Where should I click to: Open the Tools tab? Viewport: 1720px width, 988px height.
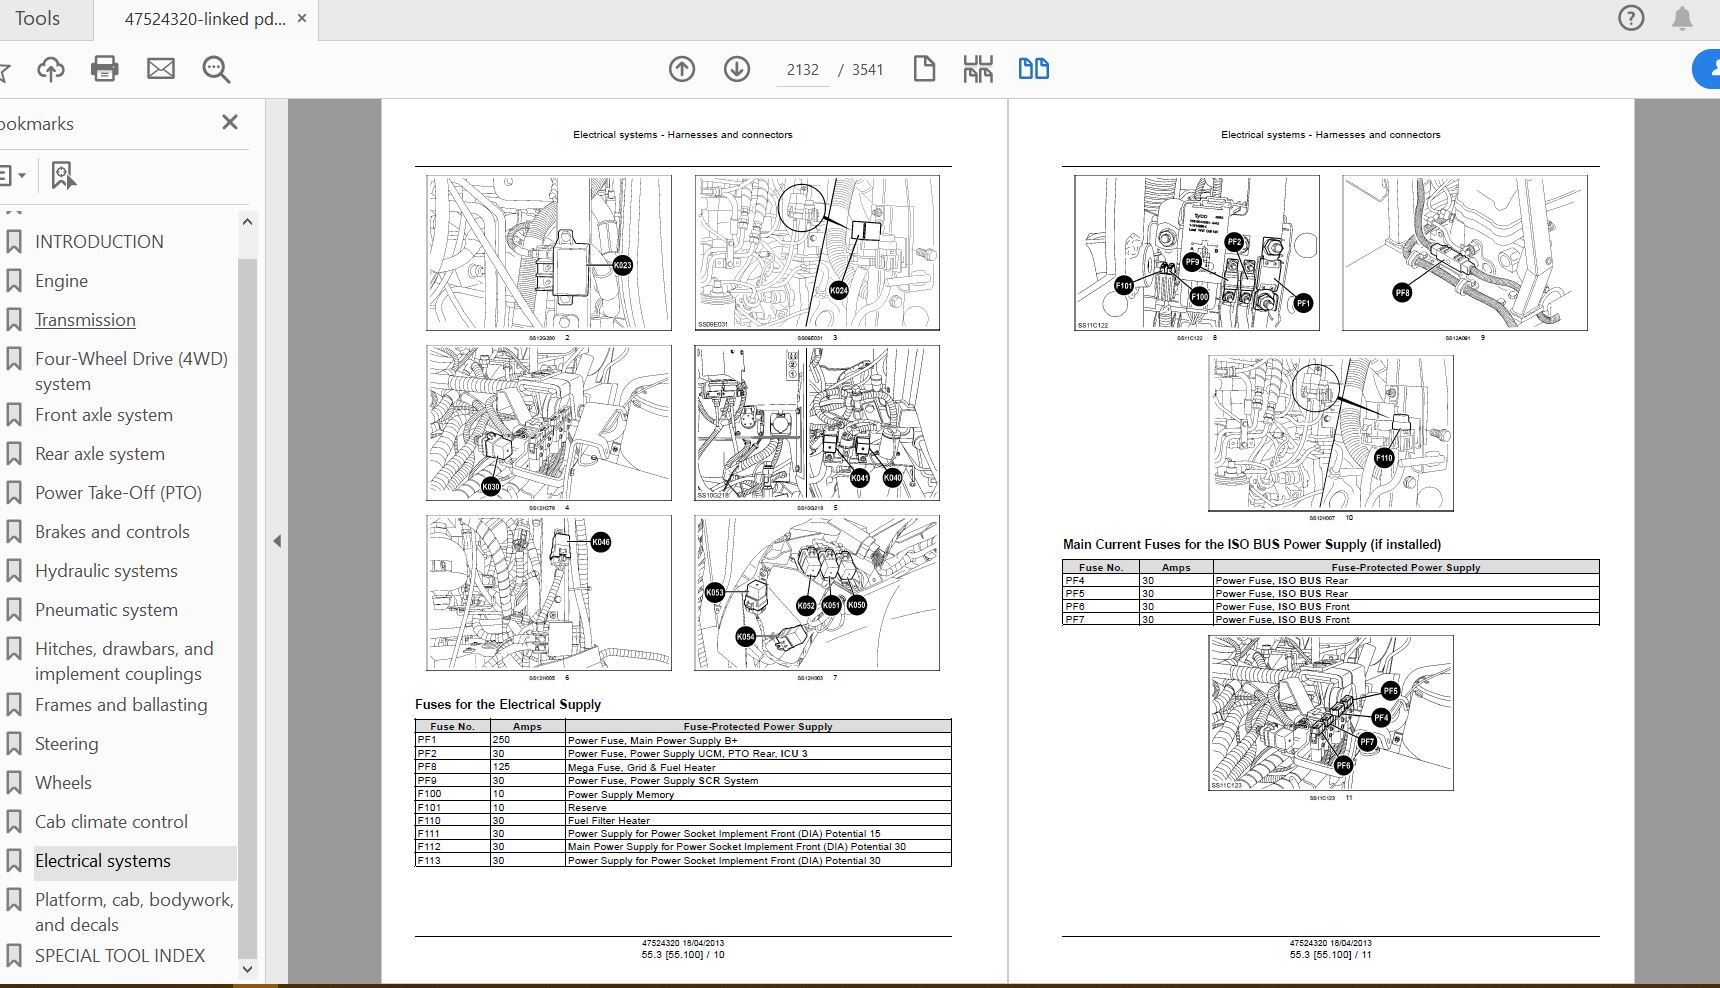37,18
